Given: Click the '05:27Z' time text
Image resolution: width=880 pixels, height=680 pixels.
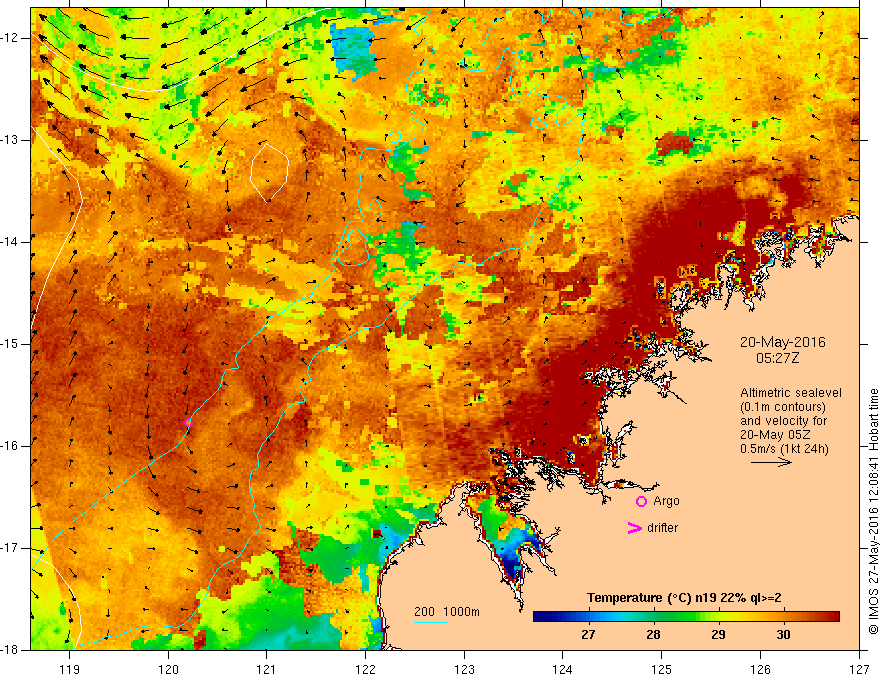Looking at the screenshot, I should (x=777, y=358).
